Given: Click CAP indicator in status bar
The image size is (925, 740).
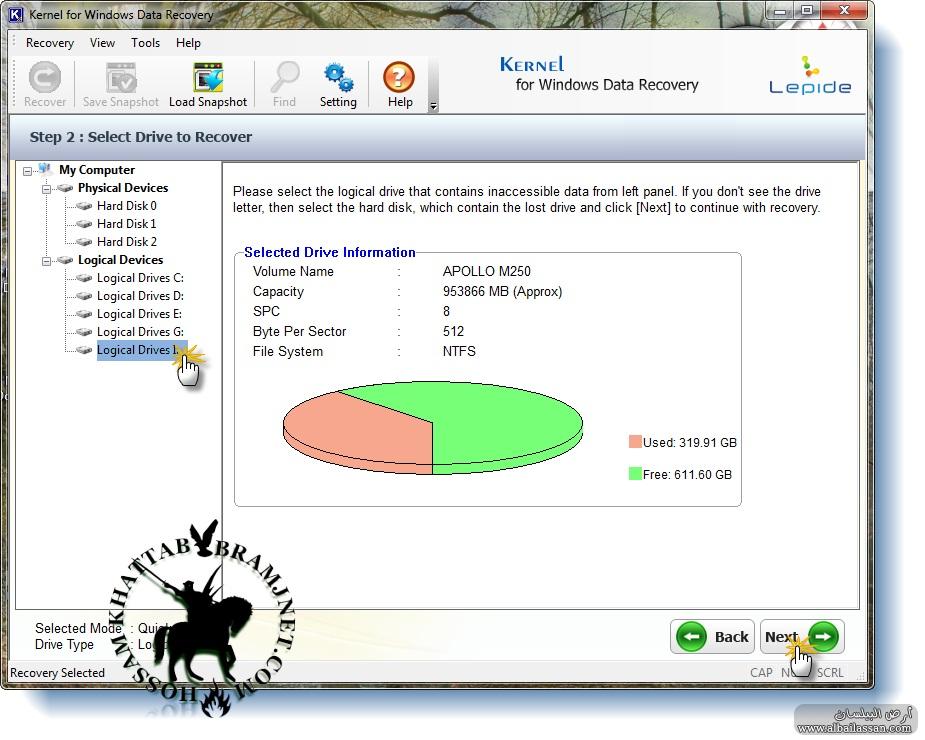Looking at the screenshot, I should tap(761, 673).
